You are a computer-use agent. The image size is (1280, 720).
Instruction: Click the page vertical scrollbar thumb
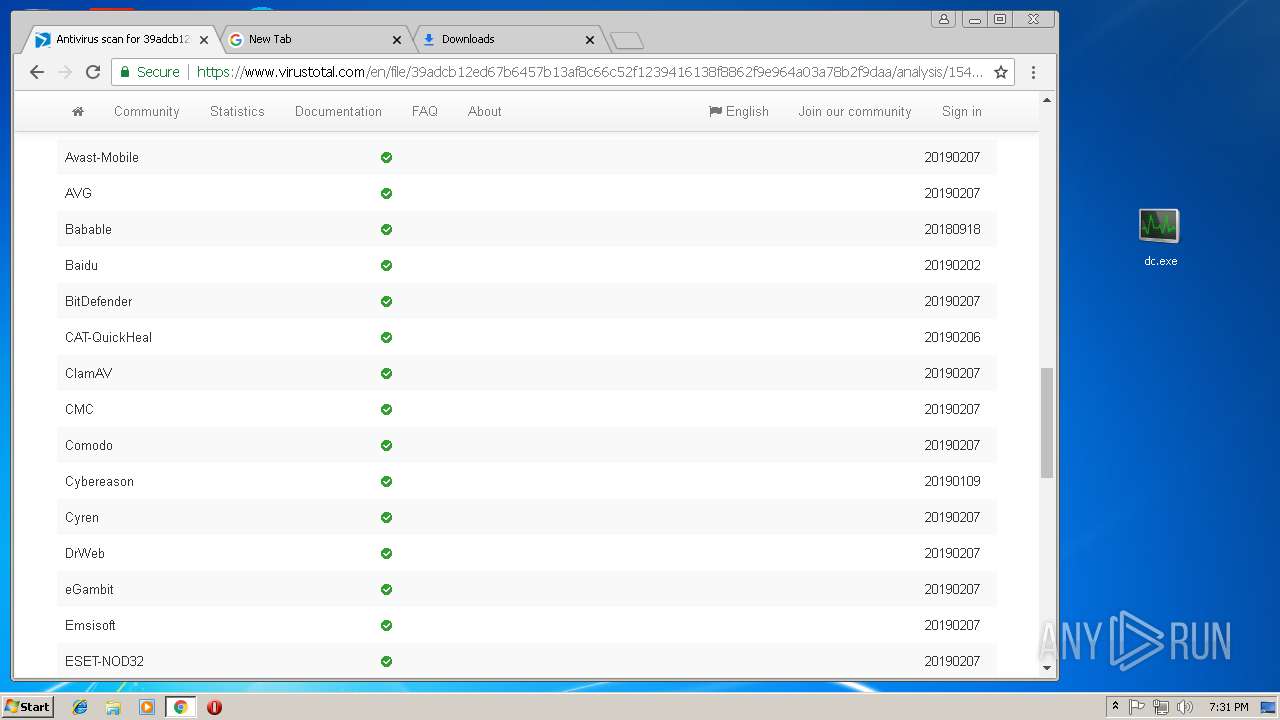pyautogui.click(x=1047, y=422)
